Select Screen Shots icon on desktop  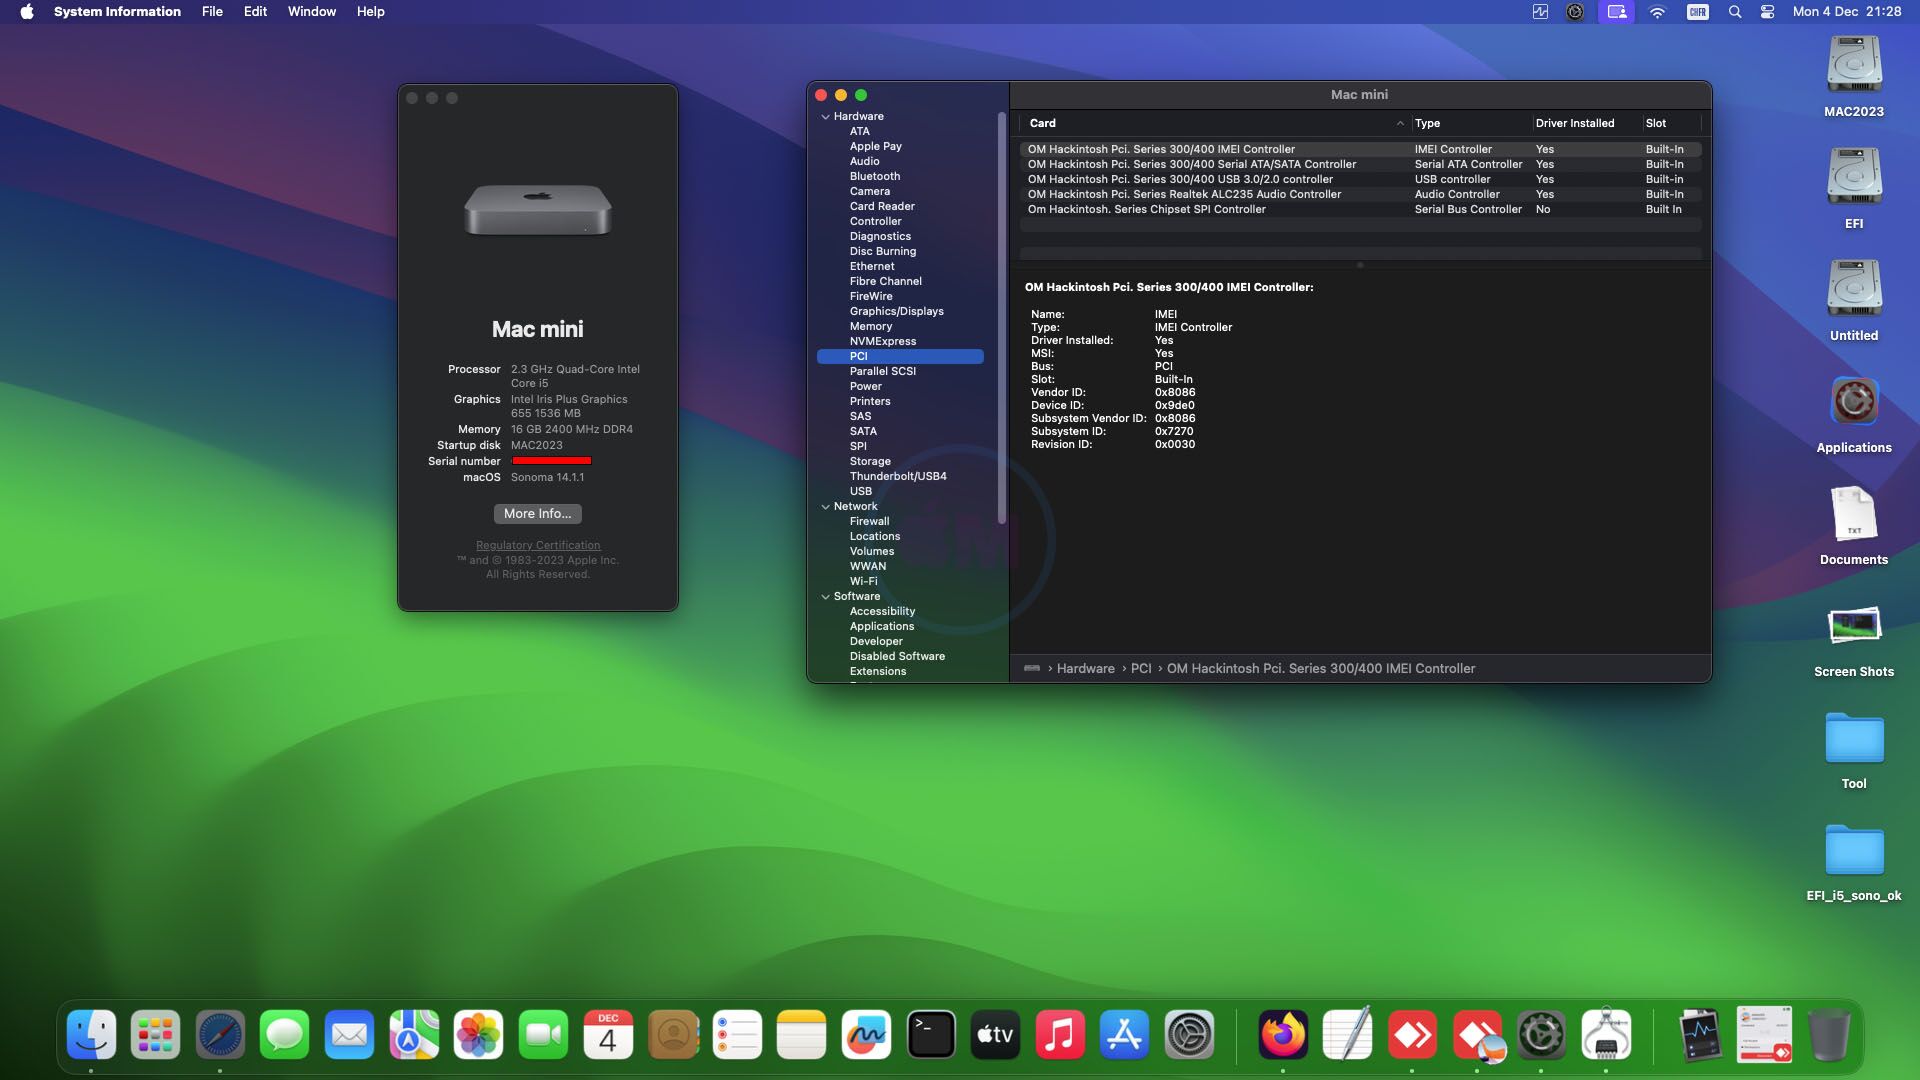[1854, 641]
